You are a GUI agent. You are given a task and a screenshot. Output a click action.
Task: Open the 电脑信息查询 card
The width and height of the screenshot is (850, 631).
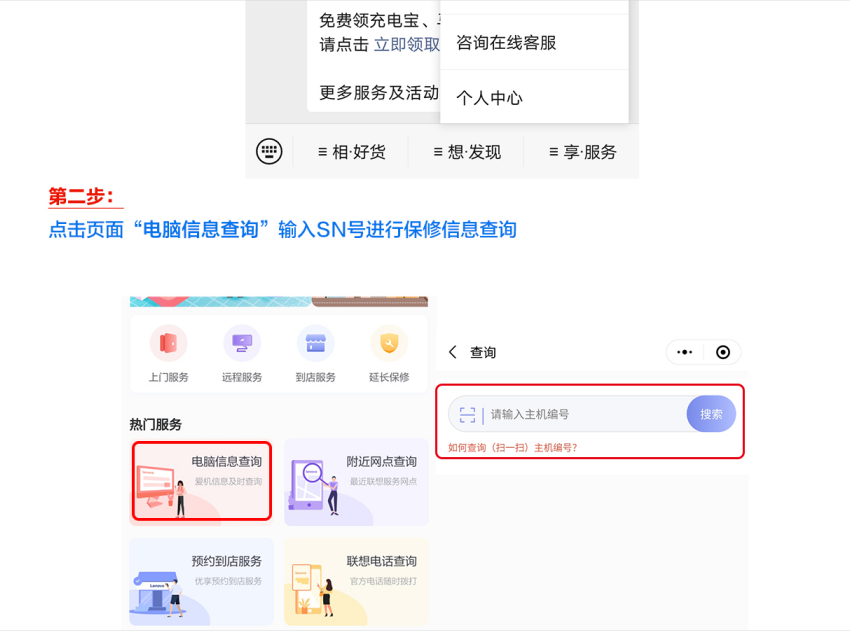(x=202, y=481)
